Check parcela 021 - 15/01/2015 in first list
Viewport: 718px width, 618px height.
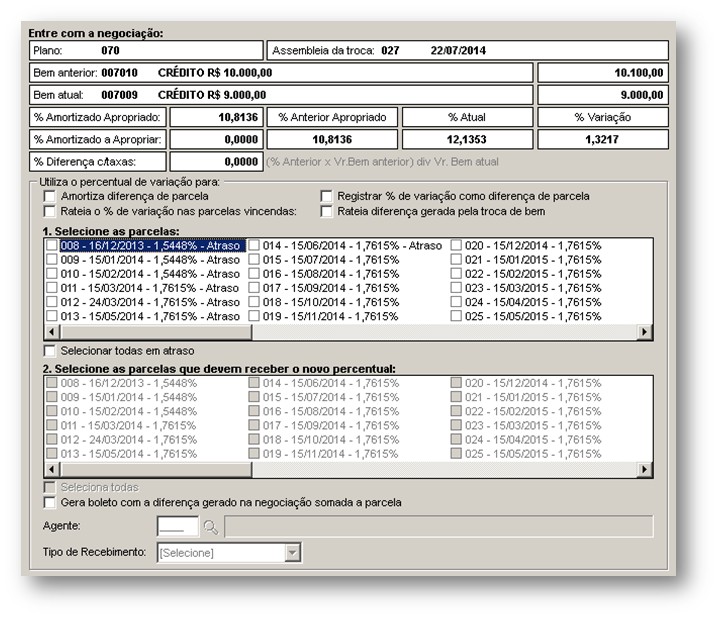[x=456, y=260]
